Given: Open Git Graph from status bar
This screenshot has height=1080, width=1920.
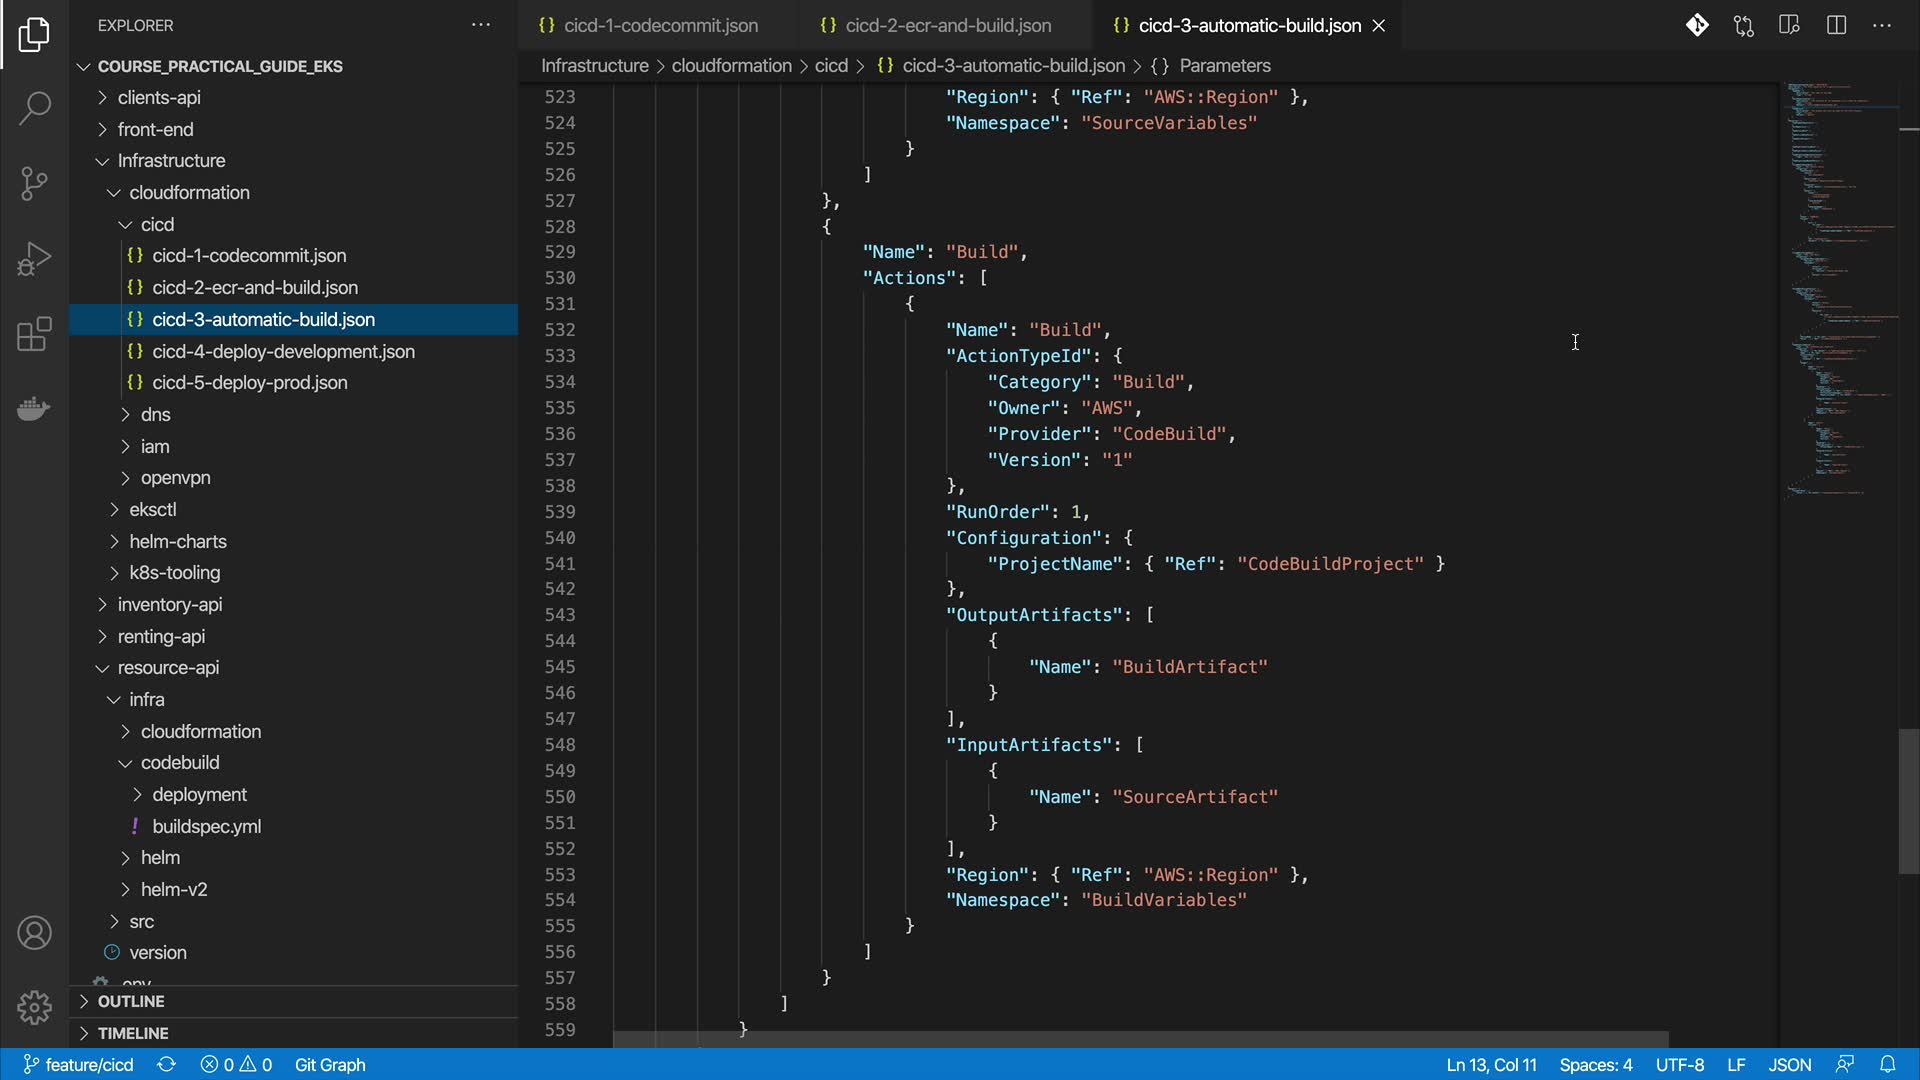Looking at the screenshot, I should pos(330,1064).
